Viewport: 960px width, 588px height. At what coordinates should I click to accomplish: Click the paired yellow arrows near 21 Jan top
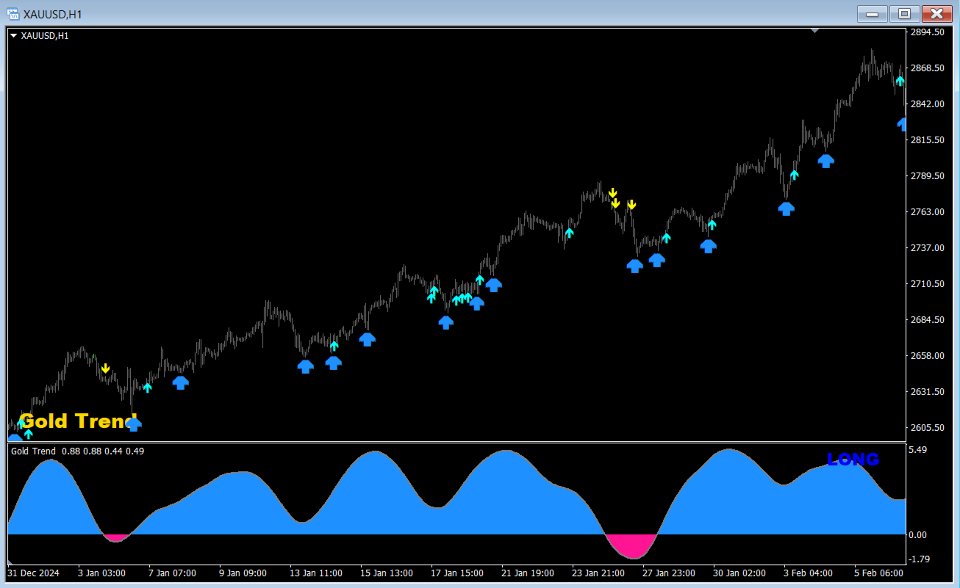pyautogui.click(x=613, y=197)
